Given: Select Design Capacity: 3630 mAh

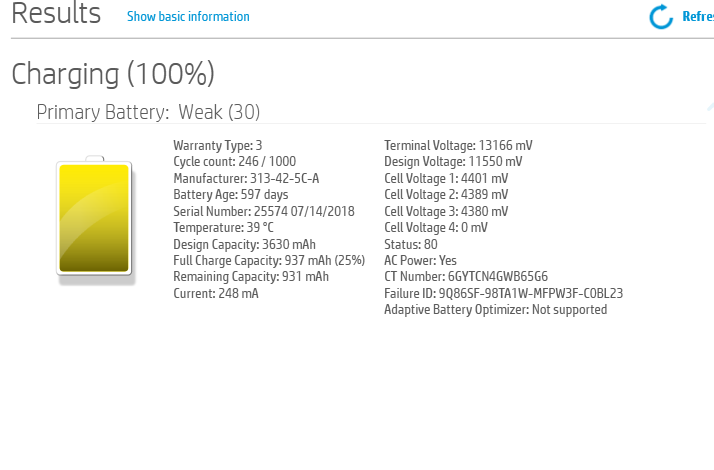Looking at the screenshot, I should tap(244, 244).
